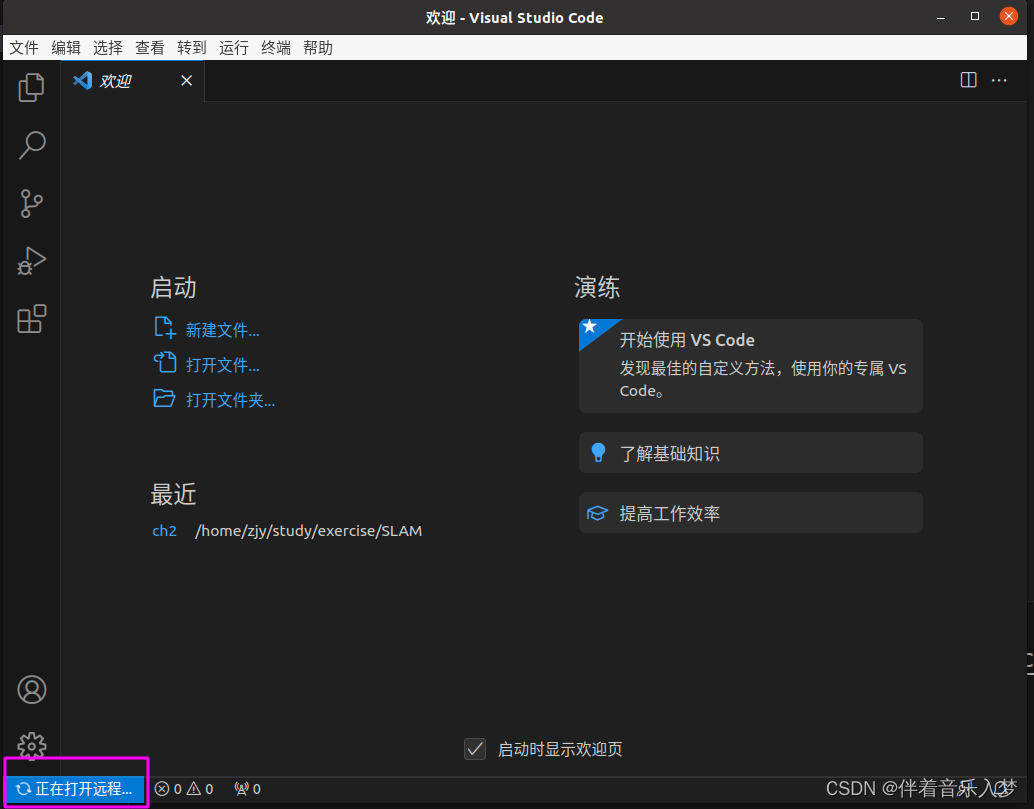
Task: Open the Source Control panel icon
Action: [31, 204]
